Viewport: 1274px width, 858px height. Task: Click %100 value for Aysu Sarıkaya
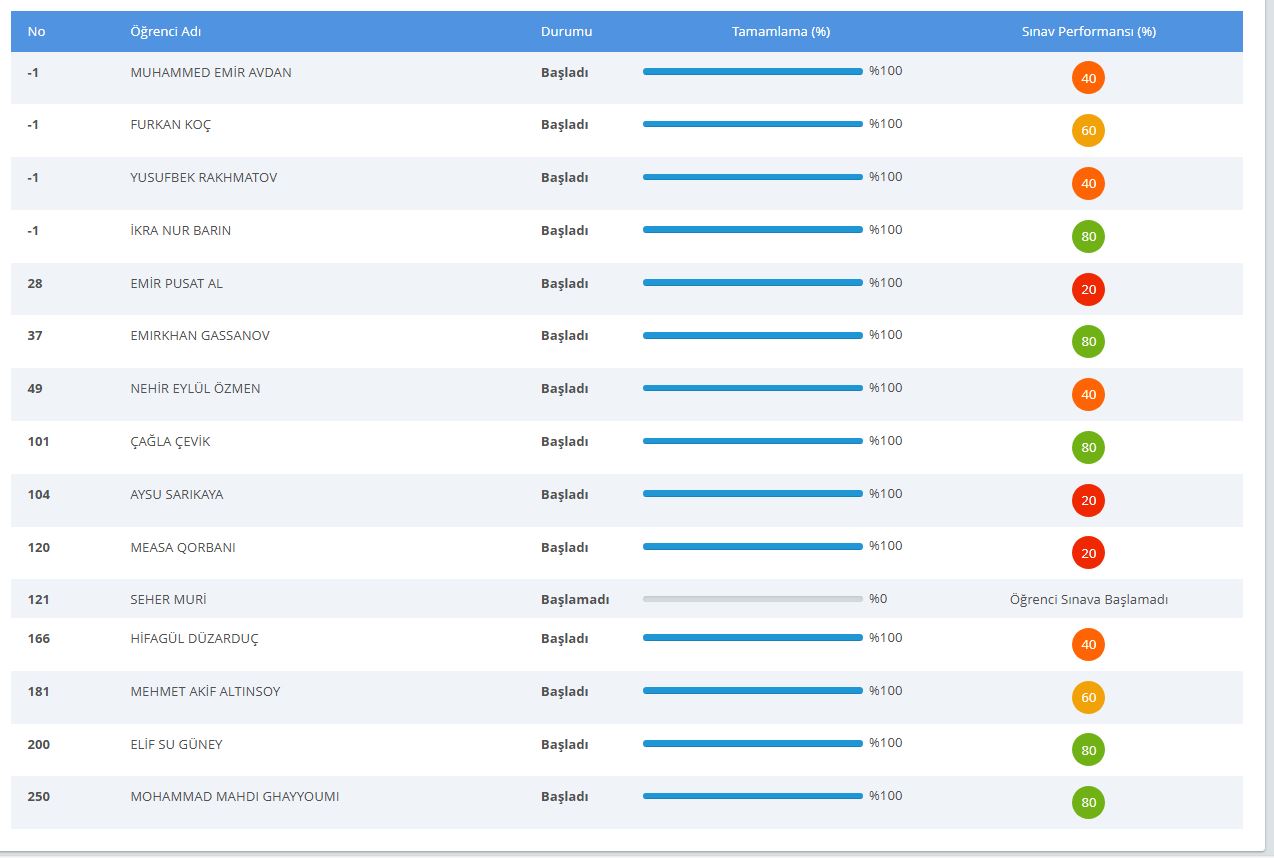point(886,494)
